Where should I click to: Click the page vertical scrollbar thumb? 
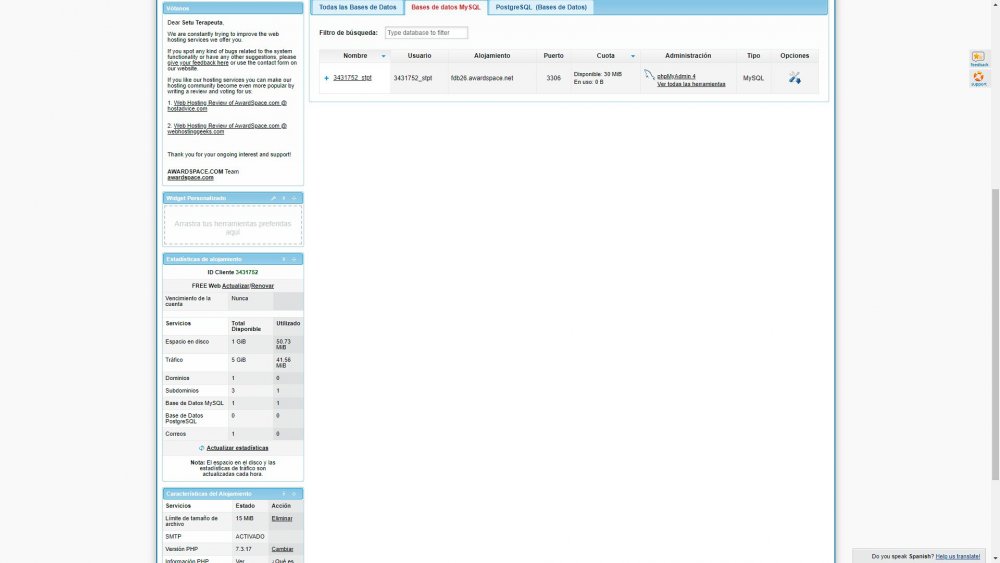coord(995,335)
